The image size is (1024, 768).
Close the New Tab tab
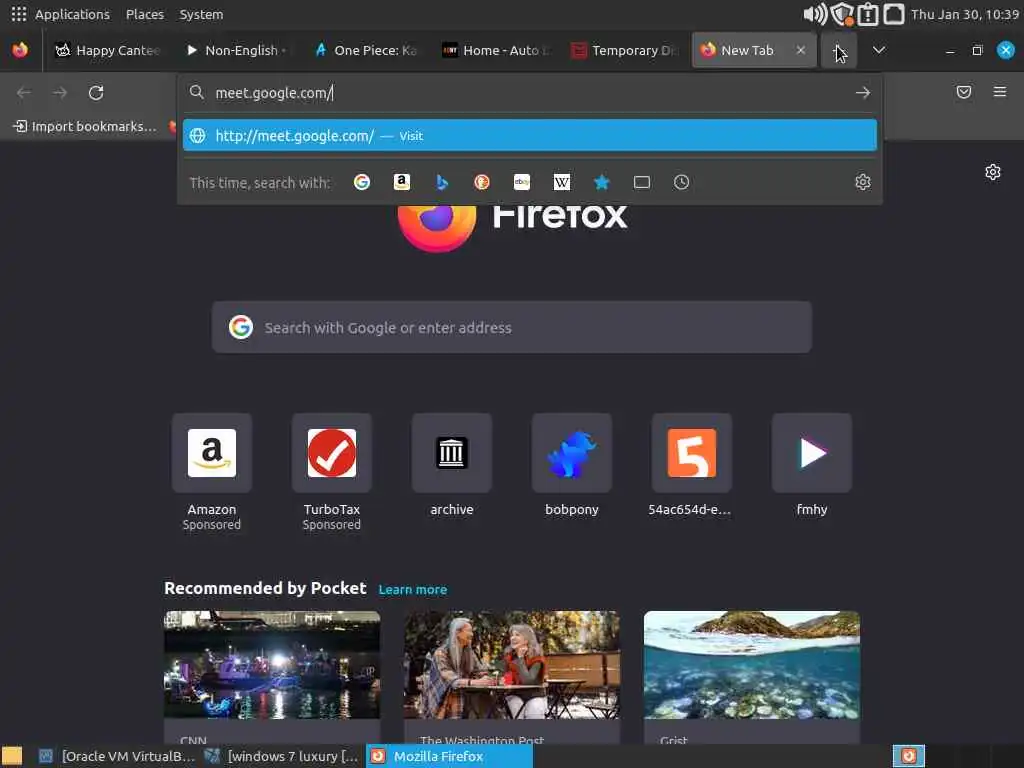pyautogui.click(x=801, y=50)
